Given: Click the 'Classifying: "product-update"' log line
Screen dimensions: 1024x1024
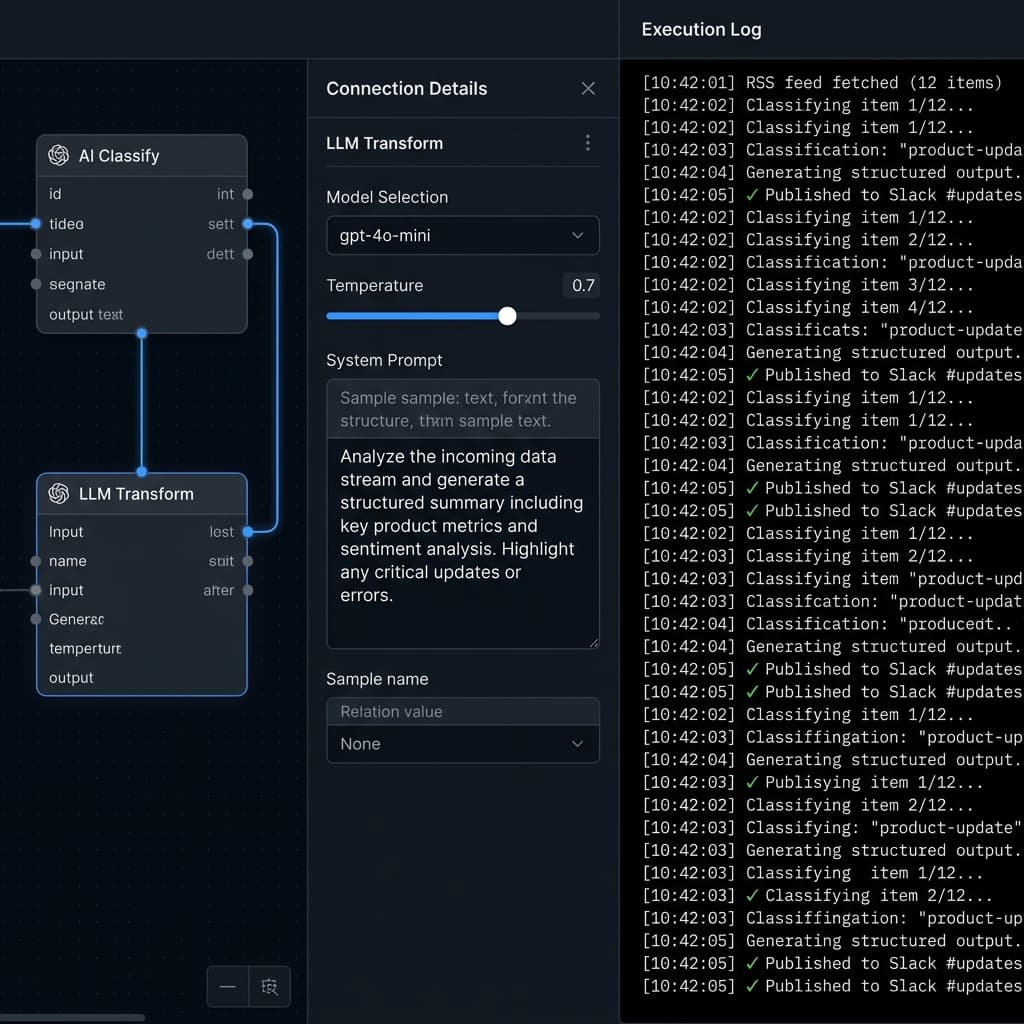Looking at the screenshot, I should tap(831, 828).
